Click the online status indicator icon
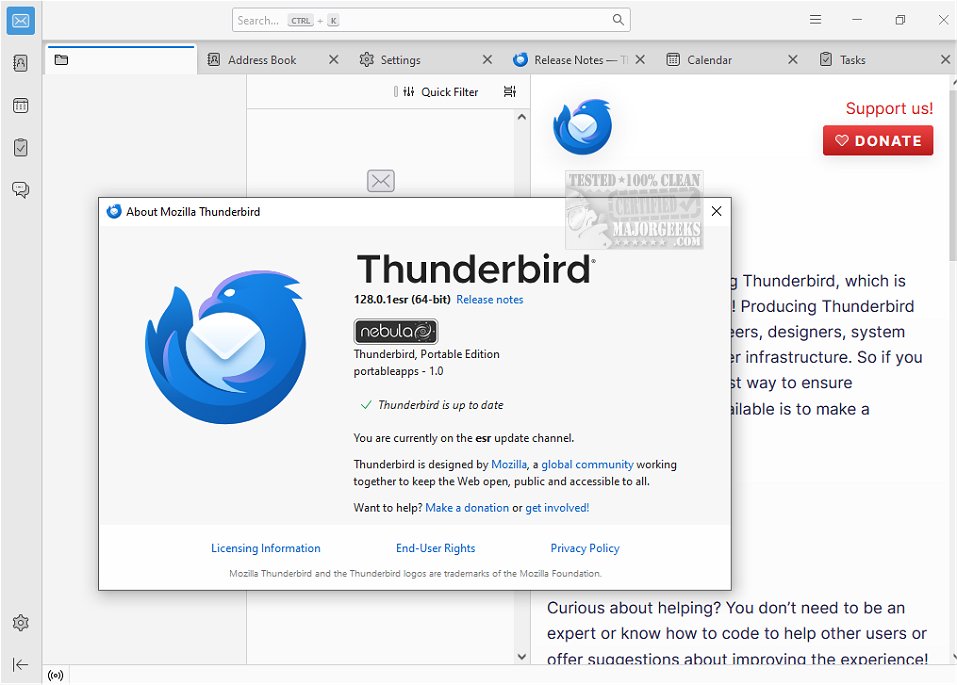The width and height of the screenshot is (957, 685). pos(56,675)
